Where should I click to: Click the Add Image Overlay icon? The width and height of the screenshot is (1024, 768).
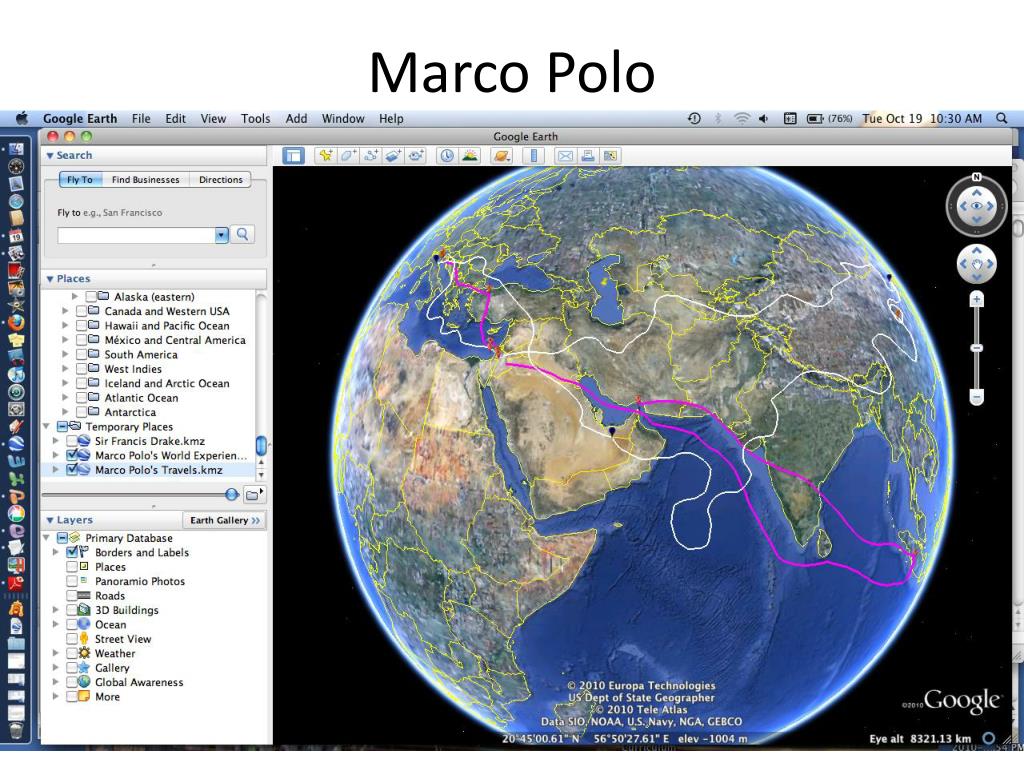click(393, 155)
